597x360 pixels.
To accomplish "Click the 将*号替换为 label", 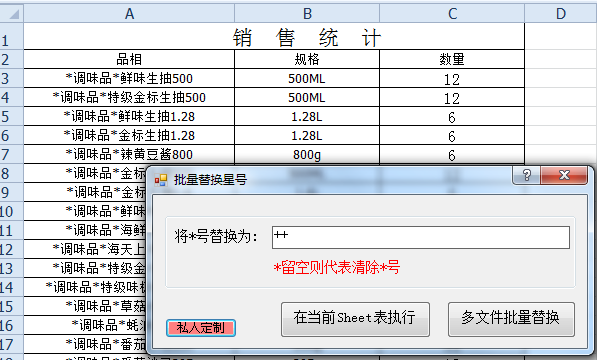I will 216,237.
